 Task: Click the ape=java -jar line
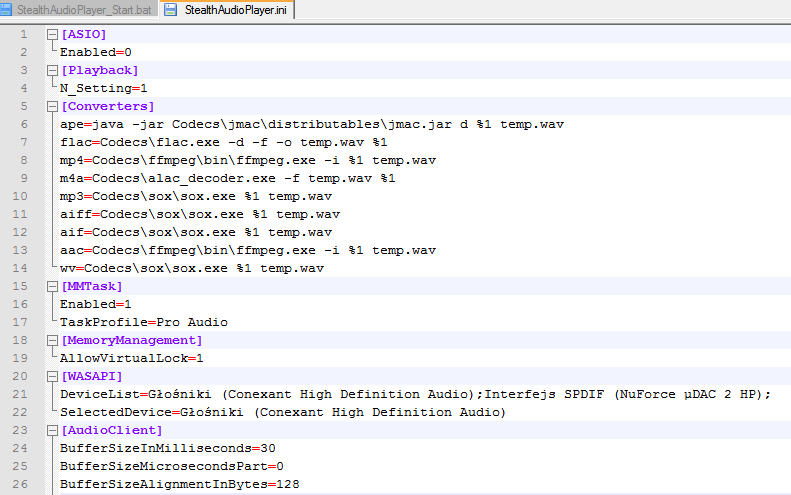click(312, 125)
